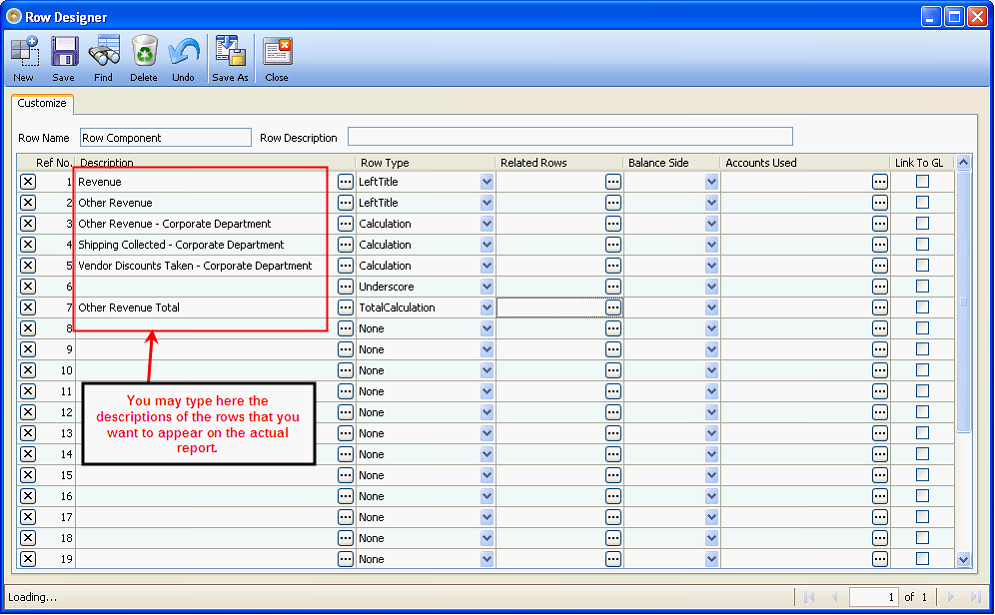This screenshot has width=995, height=615.
Task: Open description ellipsis for Revenue row
Action: click(x=345, y=182)
